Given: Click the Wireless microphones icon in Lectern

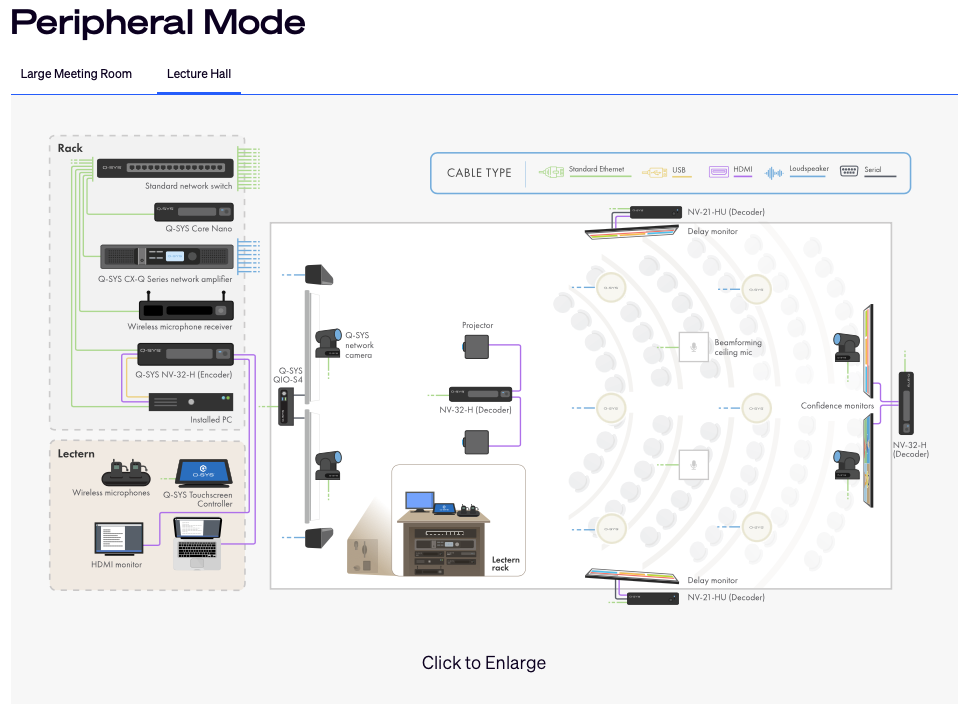Looking at the screenshot, I should 126,473.
